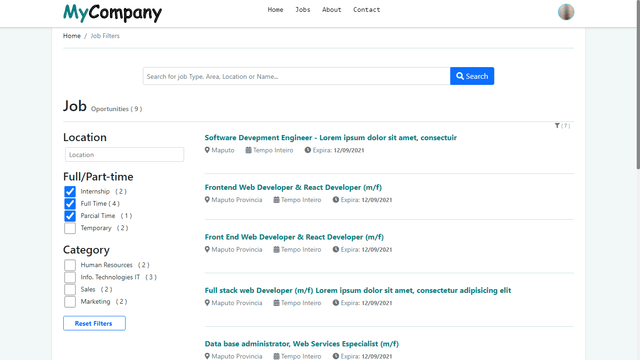
Task: Click calendar icon under Data base administrator
Action: tap(276, 356)
